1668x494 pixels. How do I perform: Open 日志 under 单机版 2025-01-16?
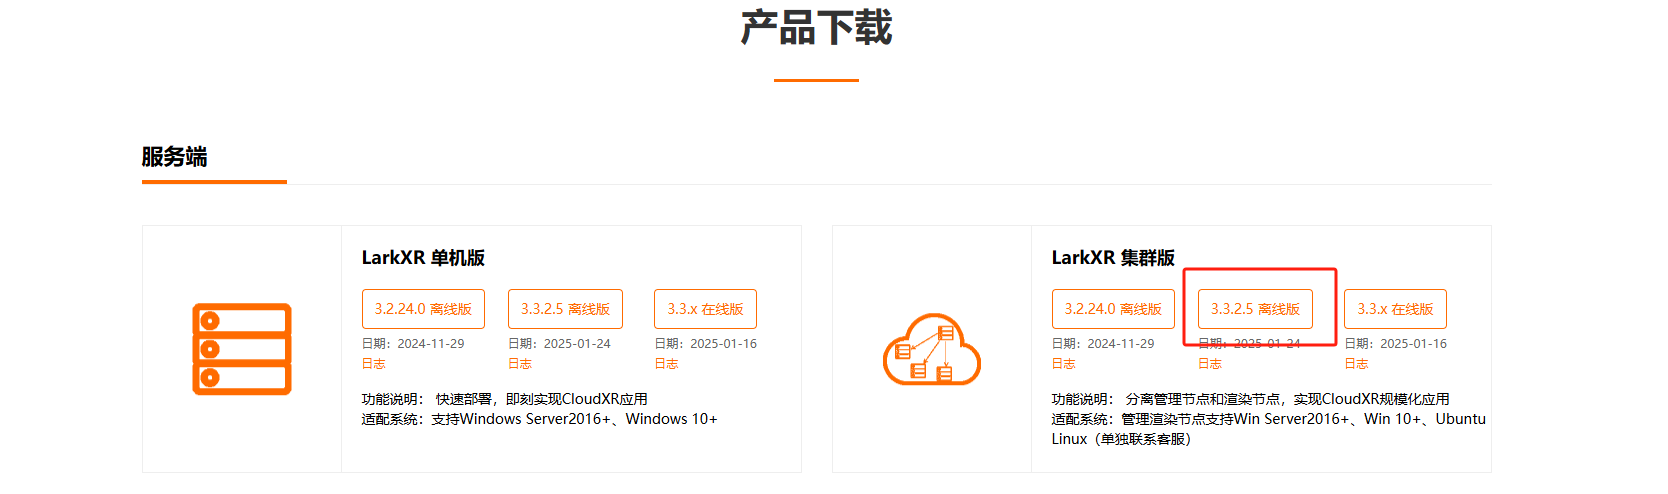(x=666, y=364)
